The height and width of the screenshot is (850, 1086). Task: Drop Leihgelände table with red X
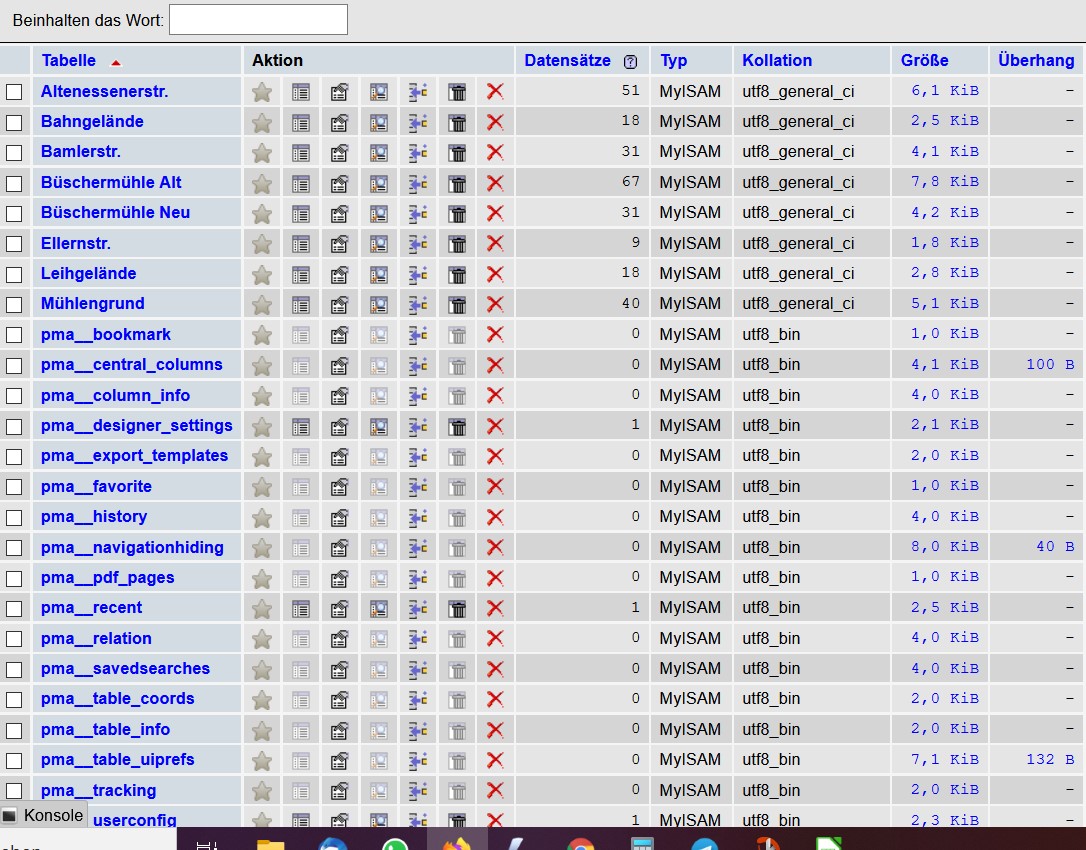(495, 275)
